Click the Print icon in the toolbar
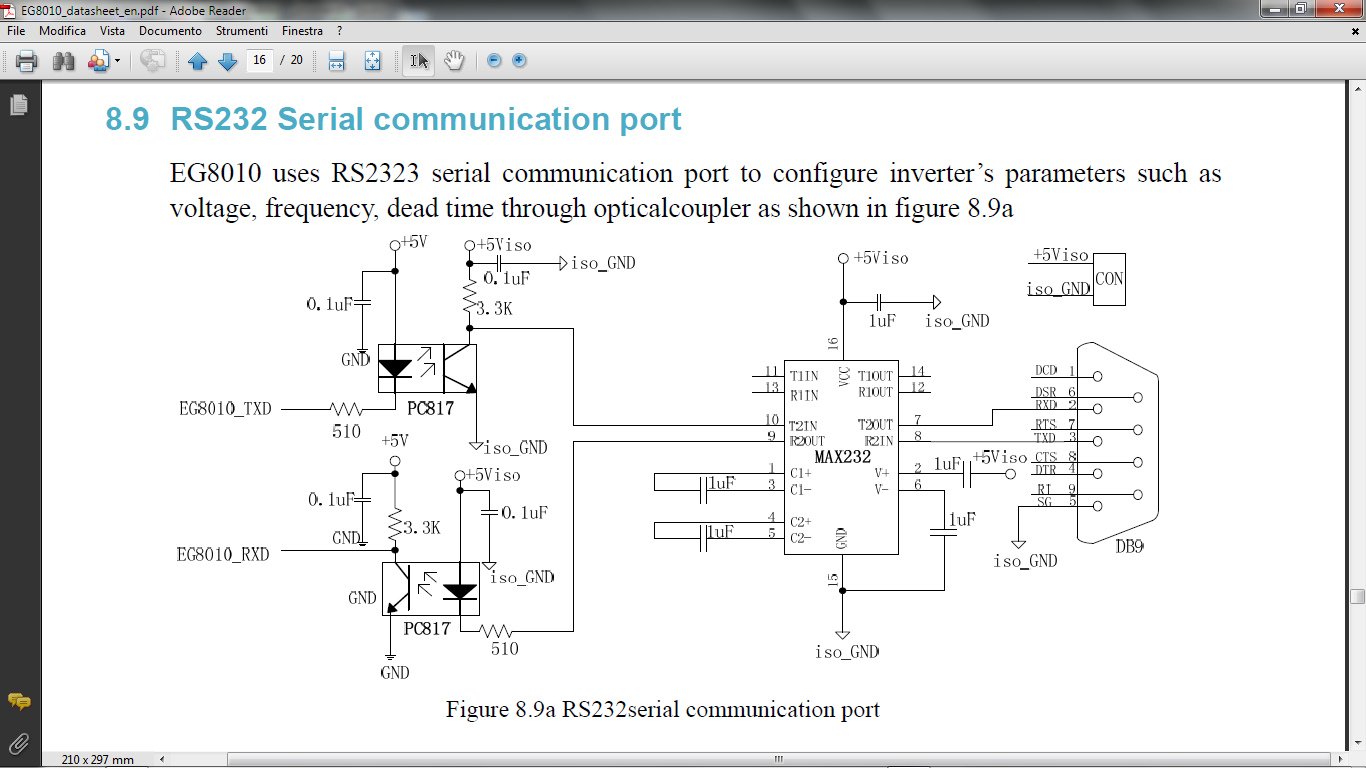The image size is (1366, 768). click(27, 61)
